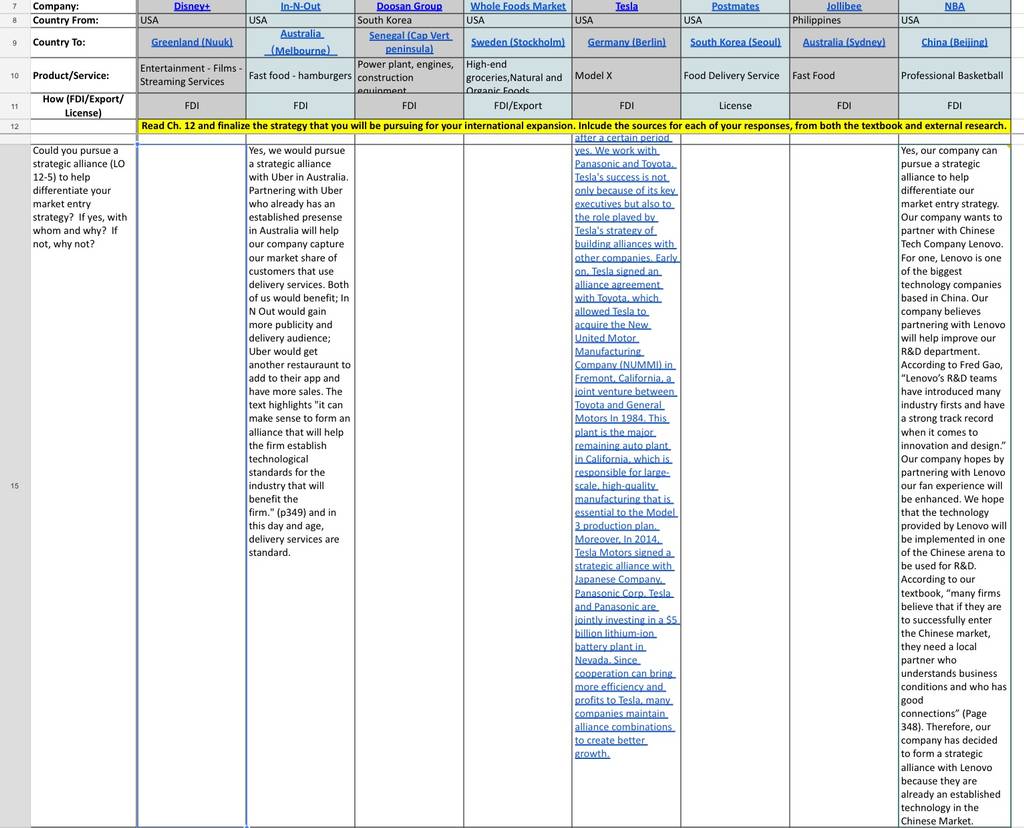Select row 11 header
This screenshot has height=828, width=1024.
14,106
